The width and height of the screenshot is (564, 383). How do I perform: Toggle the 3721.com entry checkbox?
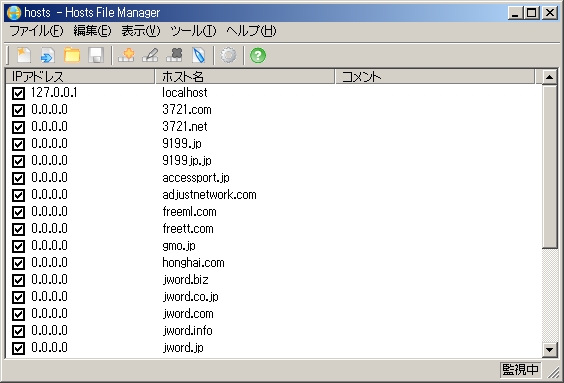tap(18, 110)
